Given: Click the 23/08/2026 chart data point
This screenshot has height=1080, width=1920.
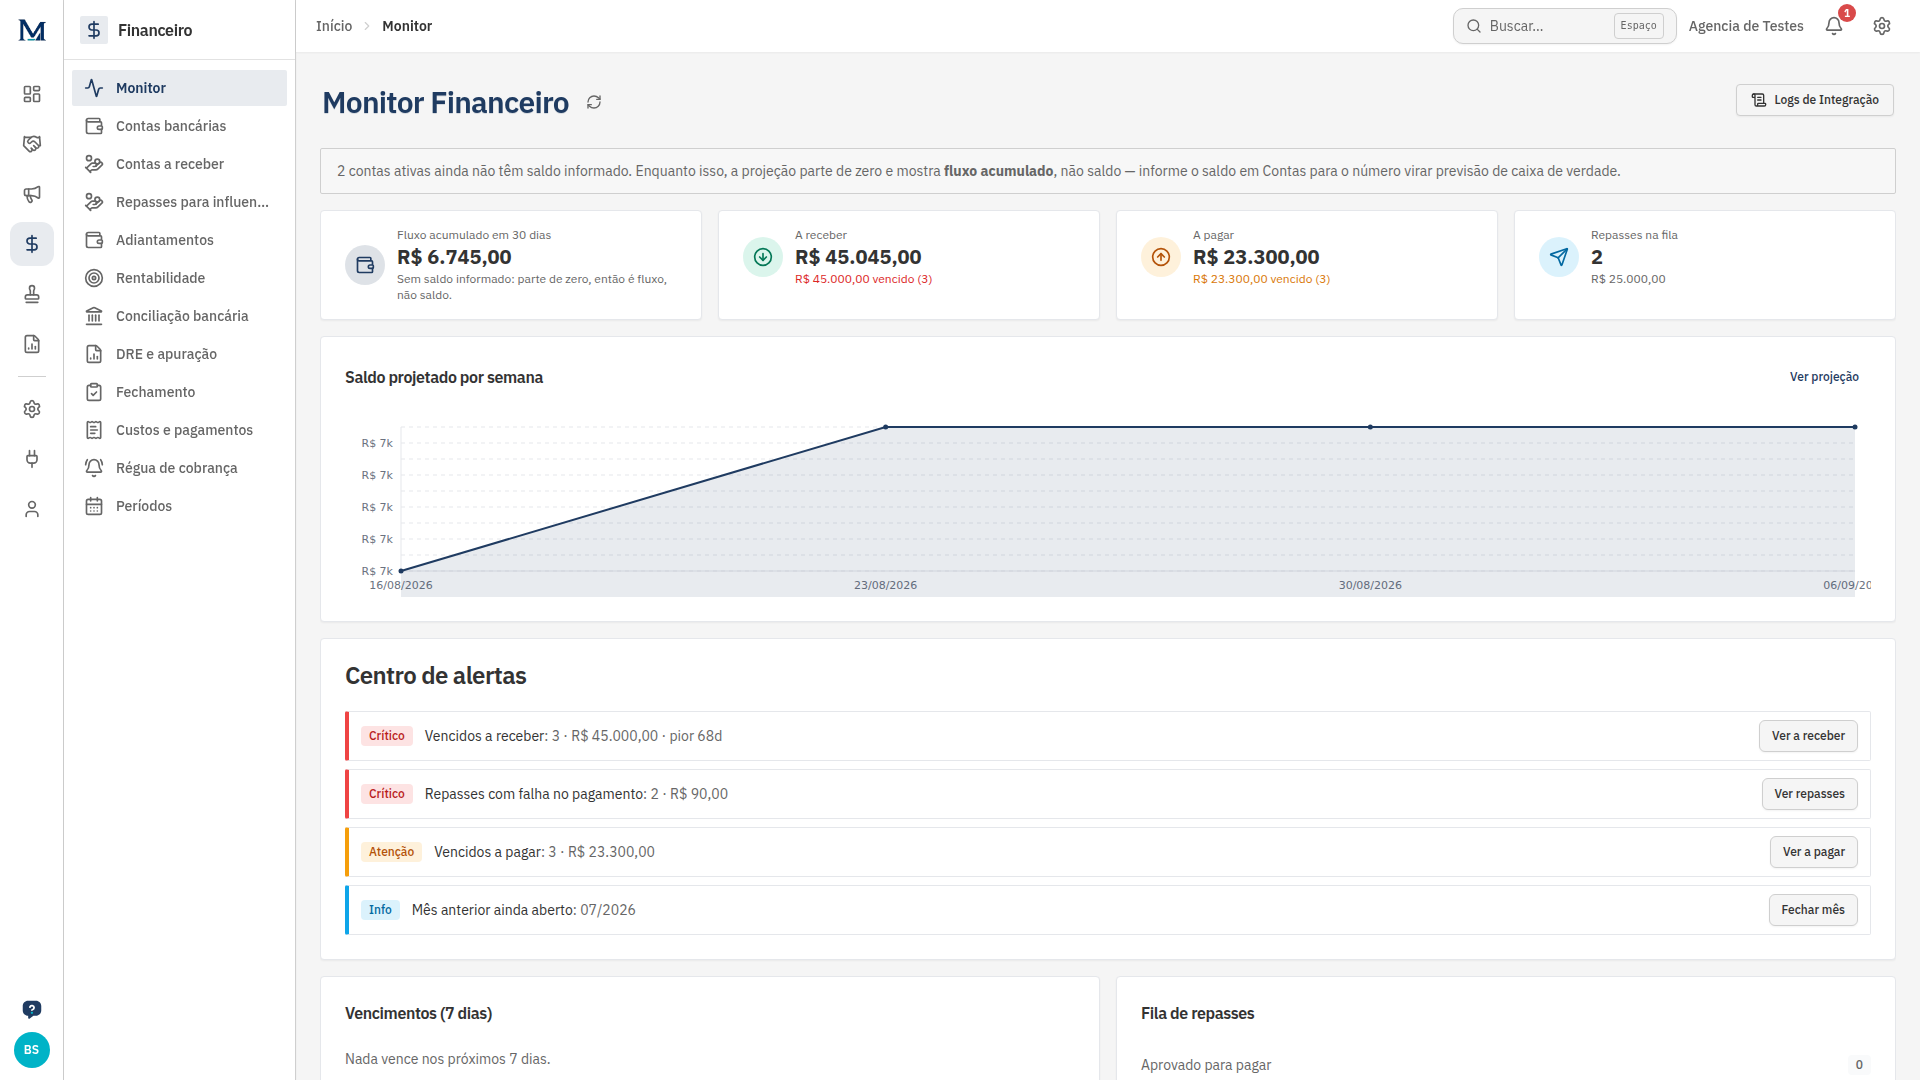Looking at the screenshot, I should point(885,427).
